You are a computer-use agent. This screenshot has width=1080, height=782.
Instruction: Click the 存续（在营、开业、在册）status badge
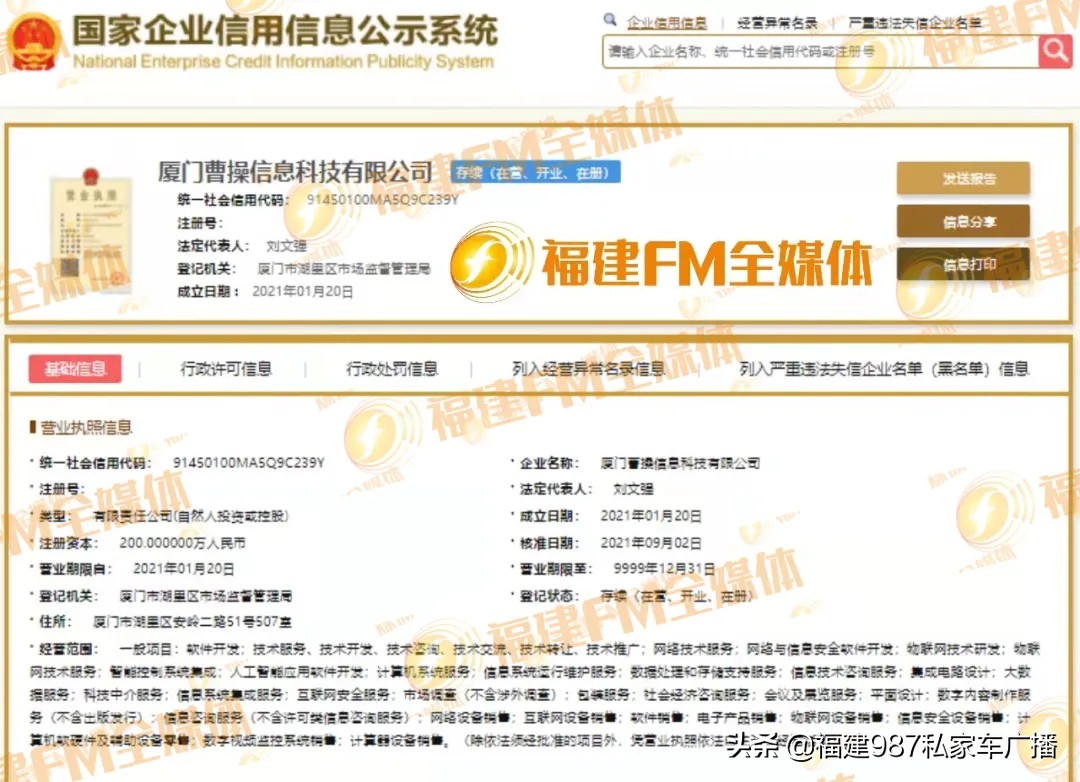click(x=537, y=172)
